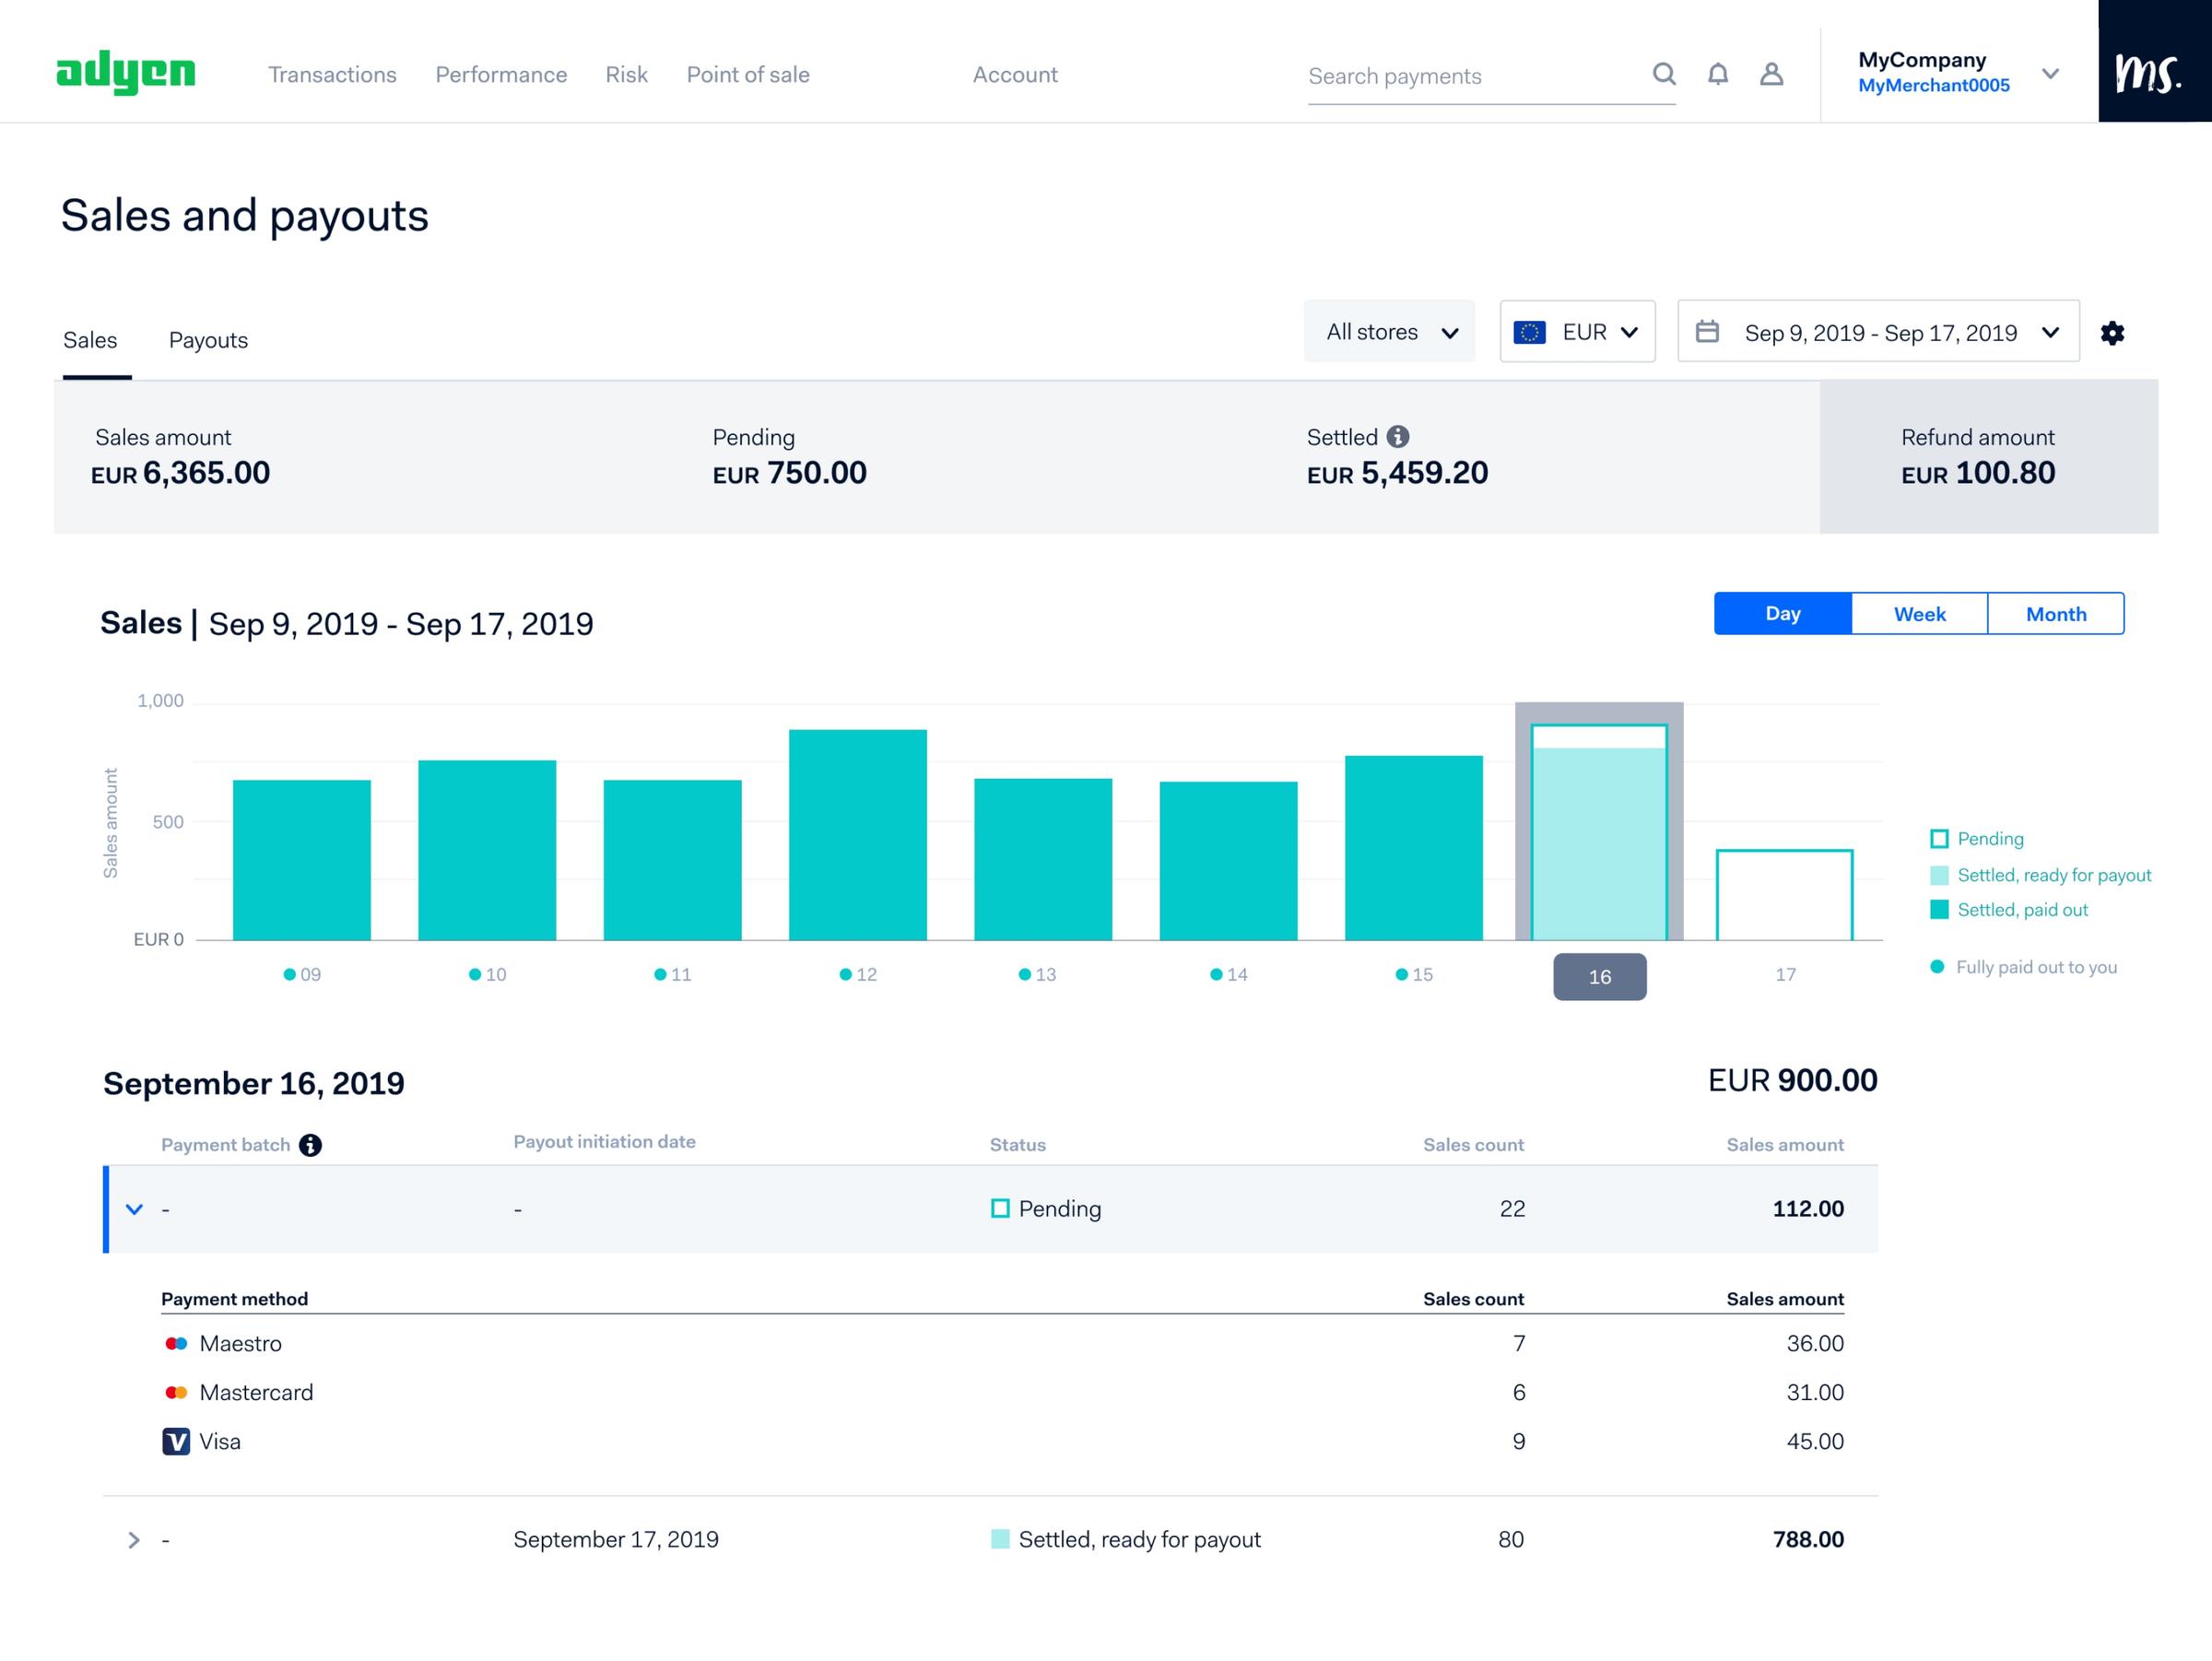Switch chart view to Week
This screenshot has height=1661, width=2212.
(x=1918, y=613)
